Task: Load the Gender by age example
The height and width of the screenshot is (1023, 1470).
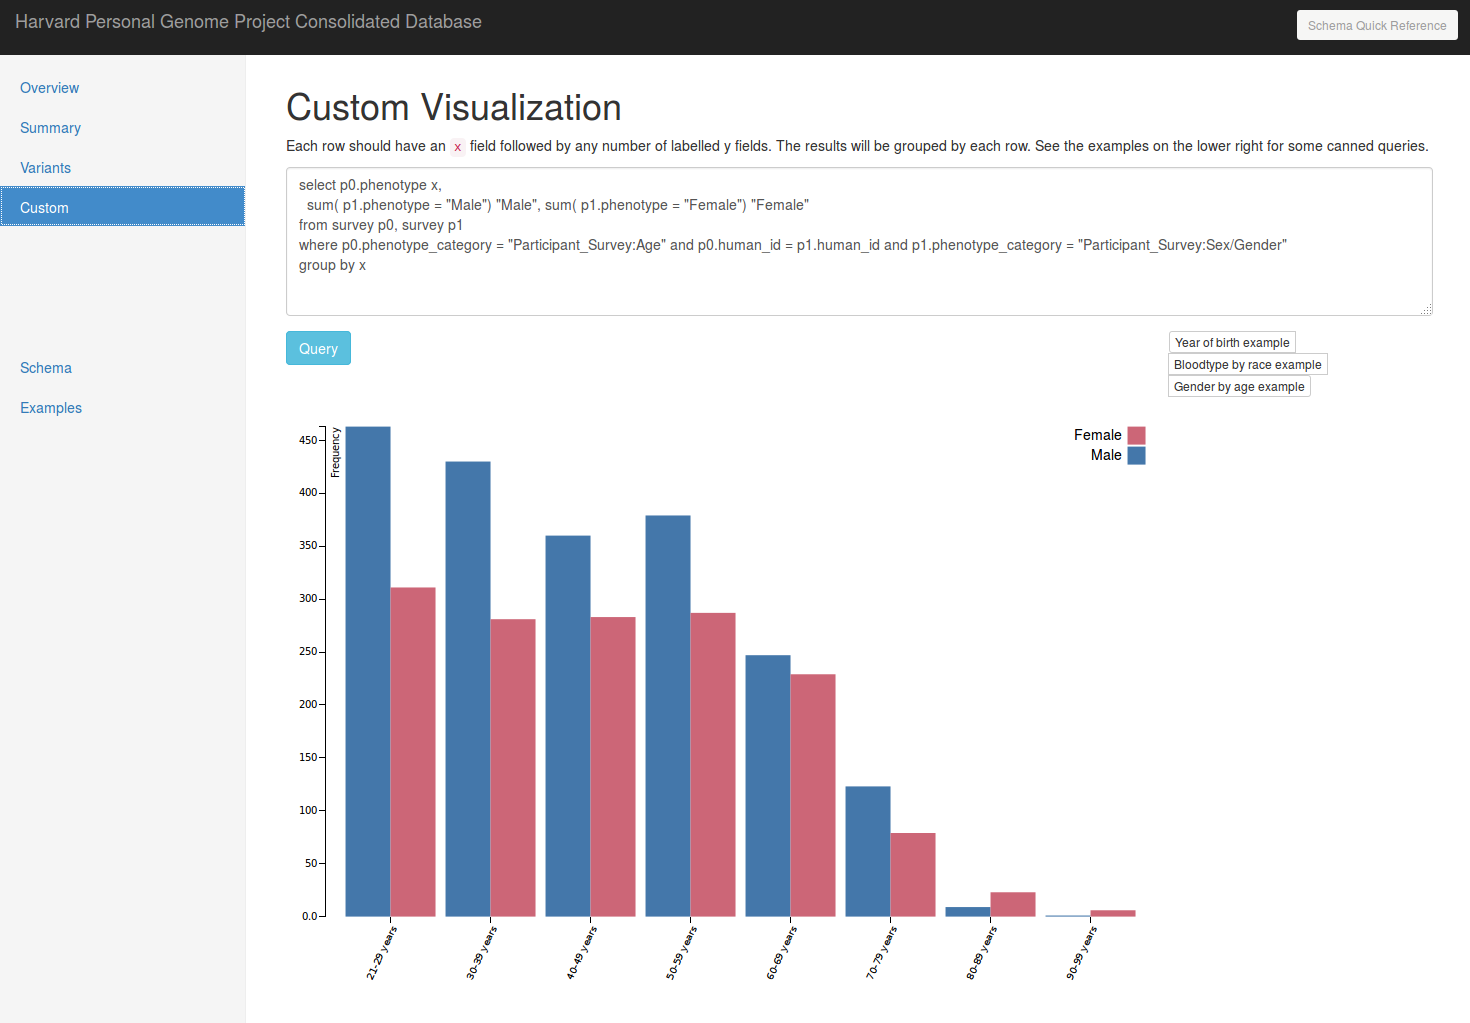Action: (x=1239, y=387)
